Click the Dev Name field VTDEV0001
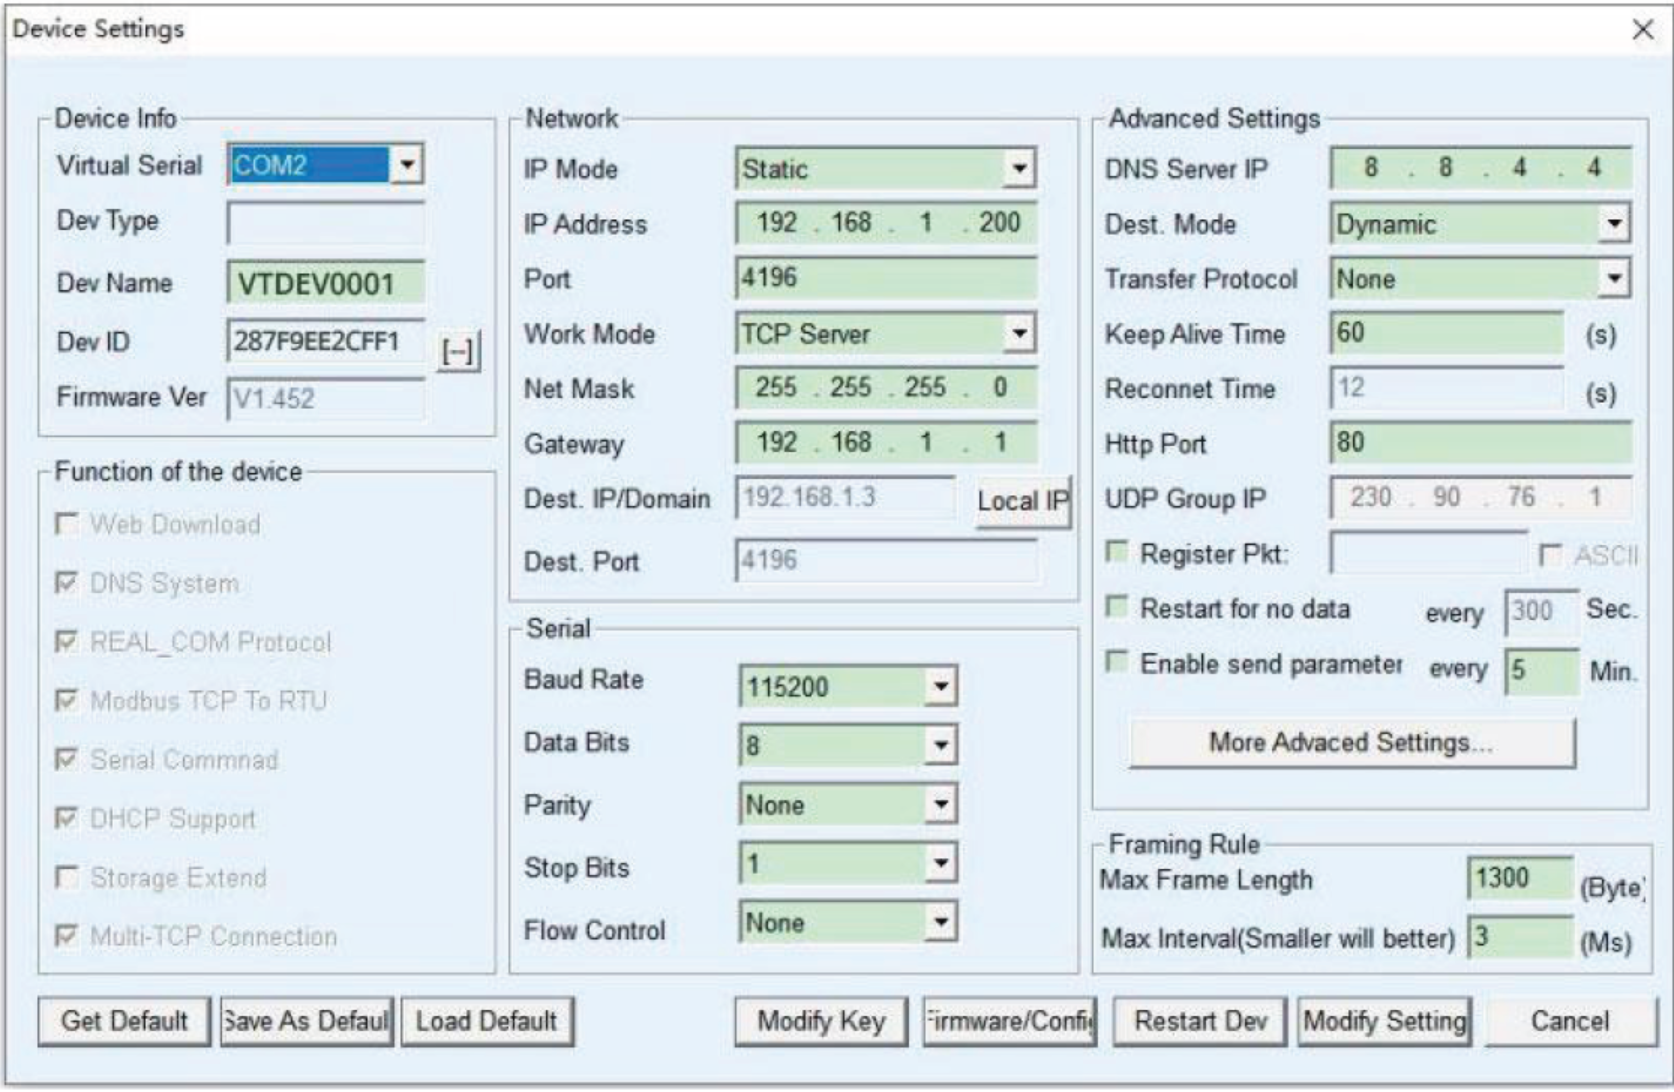1674x1092 pixels. point(326,283)
